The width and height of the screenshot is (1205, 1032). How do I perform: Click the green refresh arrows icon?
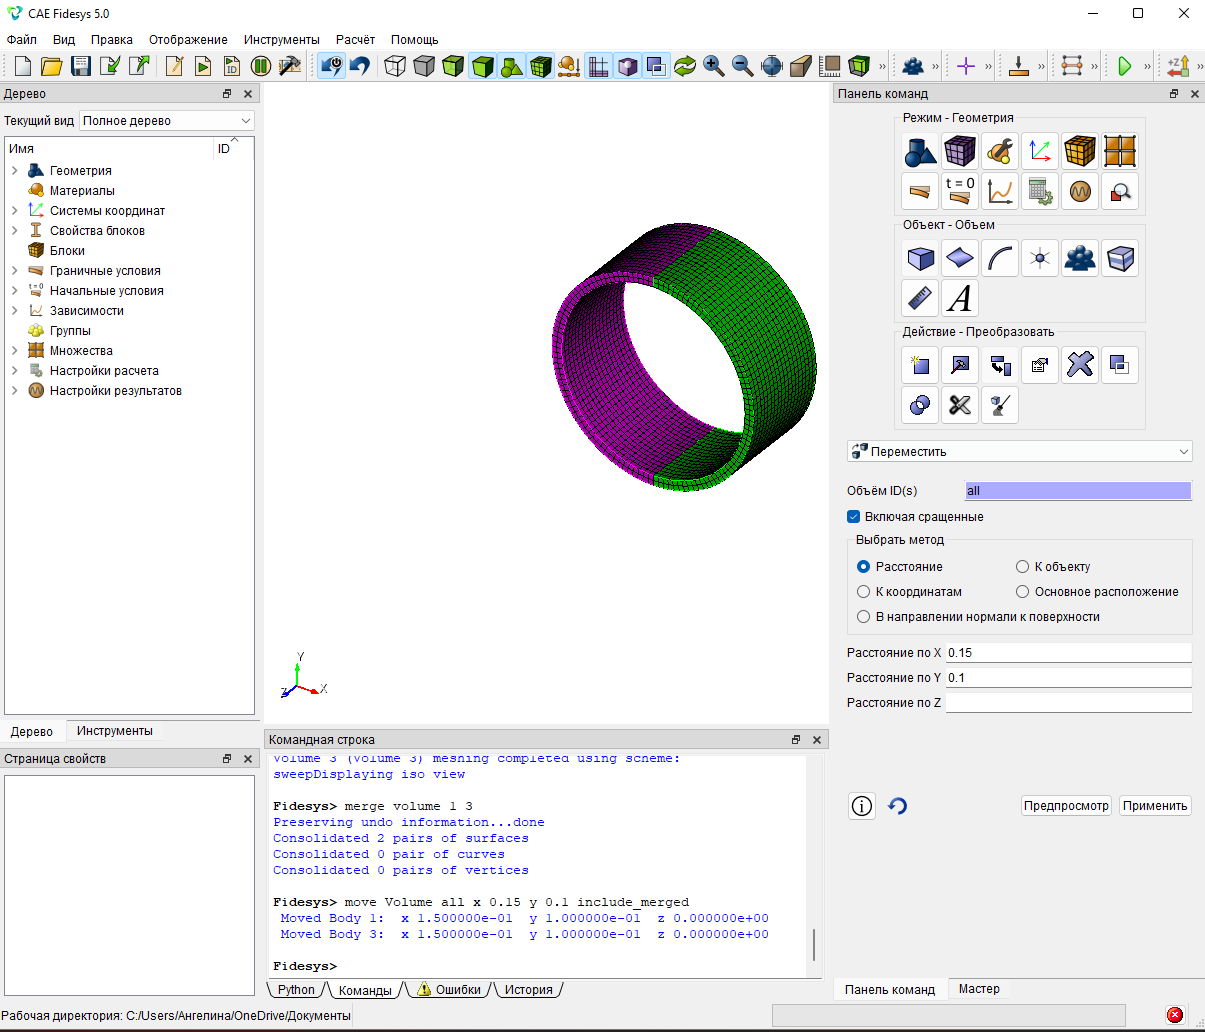click(x=685, y=66)
